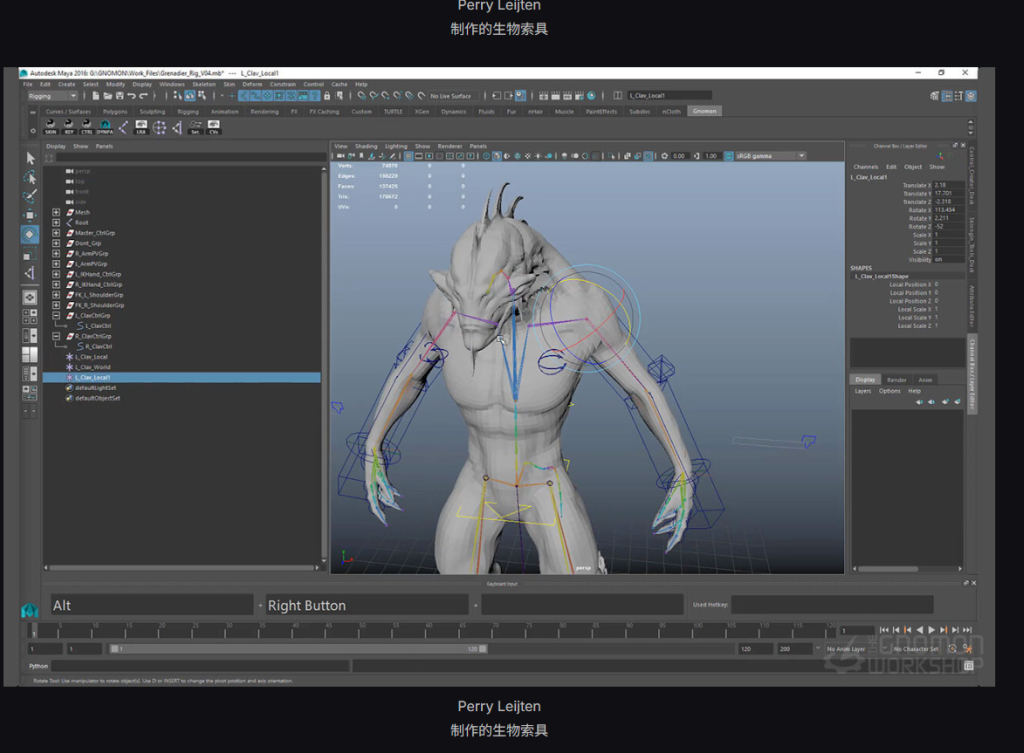
Task: Open the Channels menu in Channel Box
Action: pos(866,167)
